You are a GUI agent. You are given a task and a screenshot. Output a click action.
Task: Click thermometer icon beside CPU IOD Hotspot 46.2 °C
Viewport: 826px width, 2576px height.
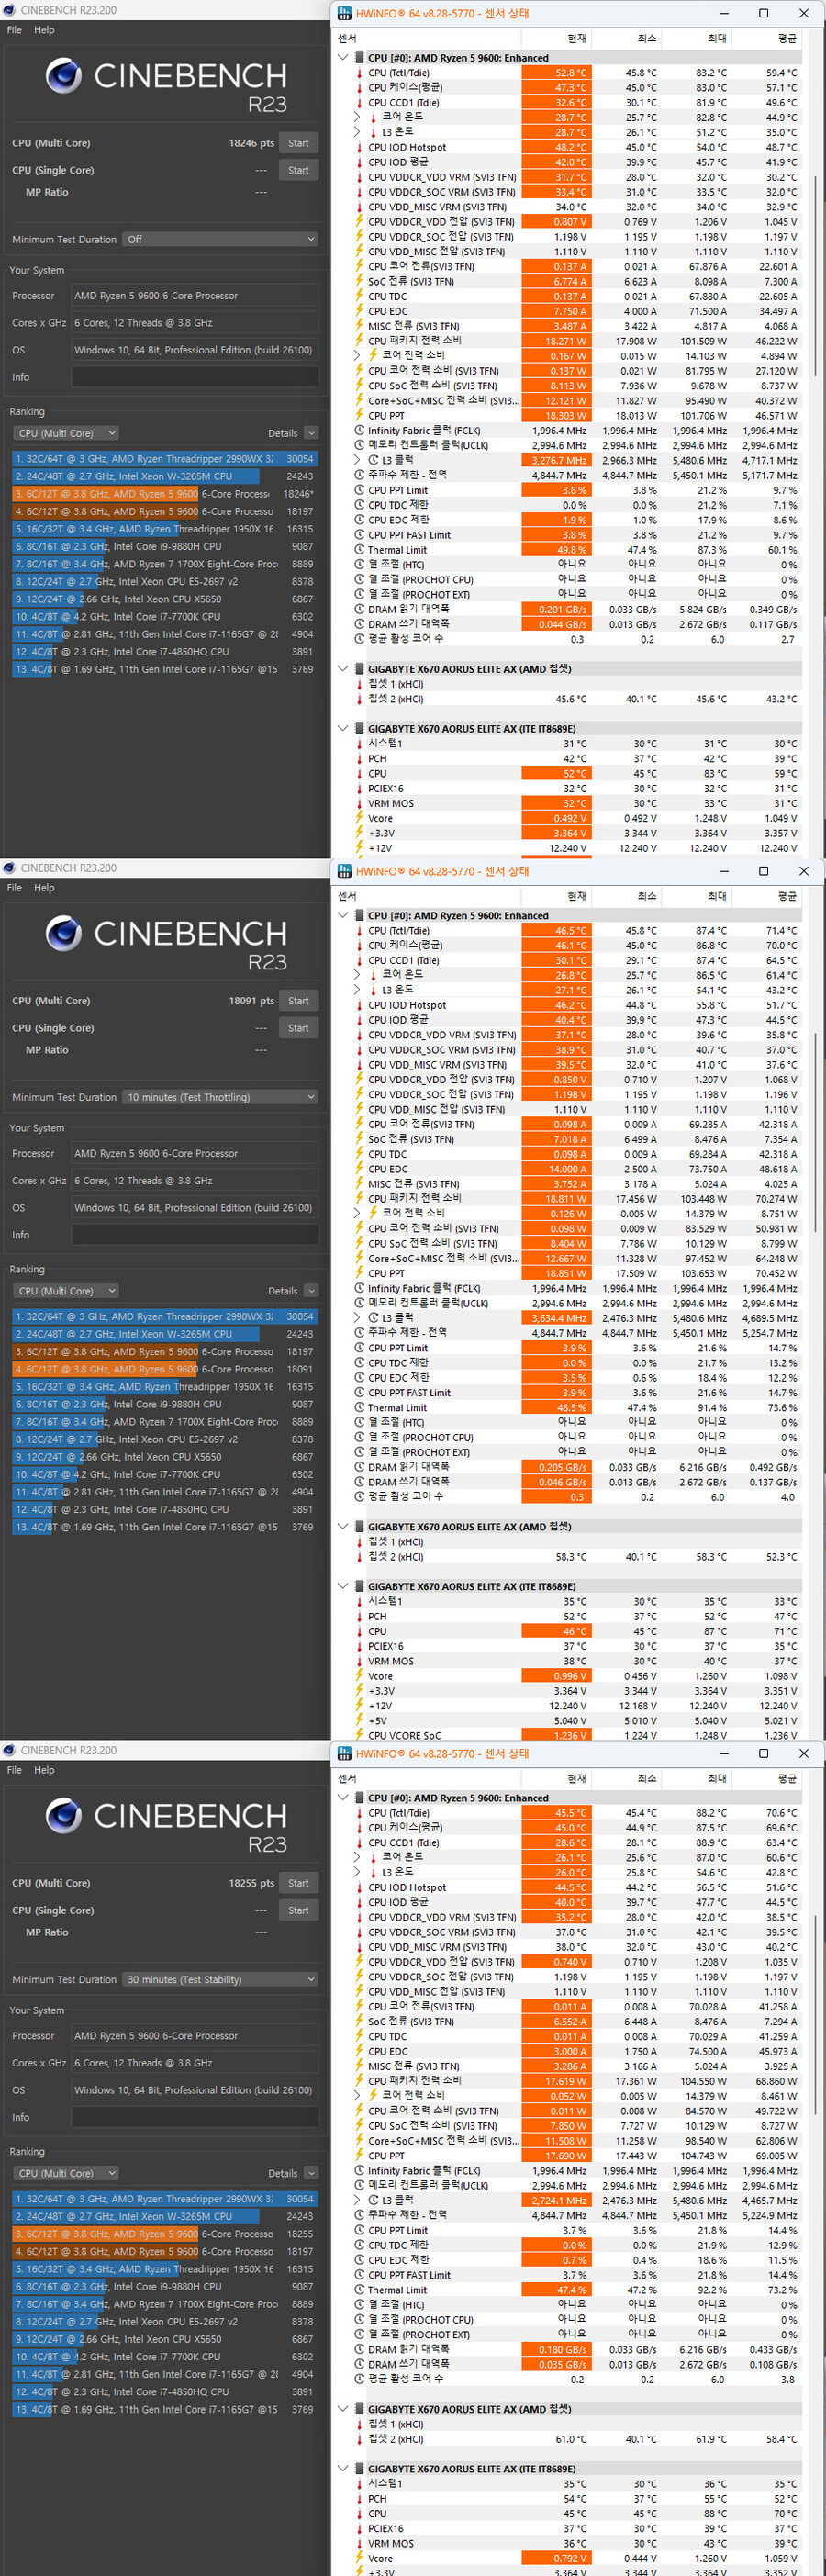click(x=360, y=1006)
